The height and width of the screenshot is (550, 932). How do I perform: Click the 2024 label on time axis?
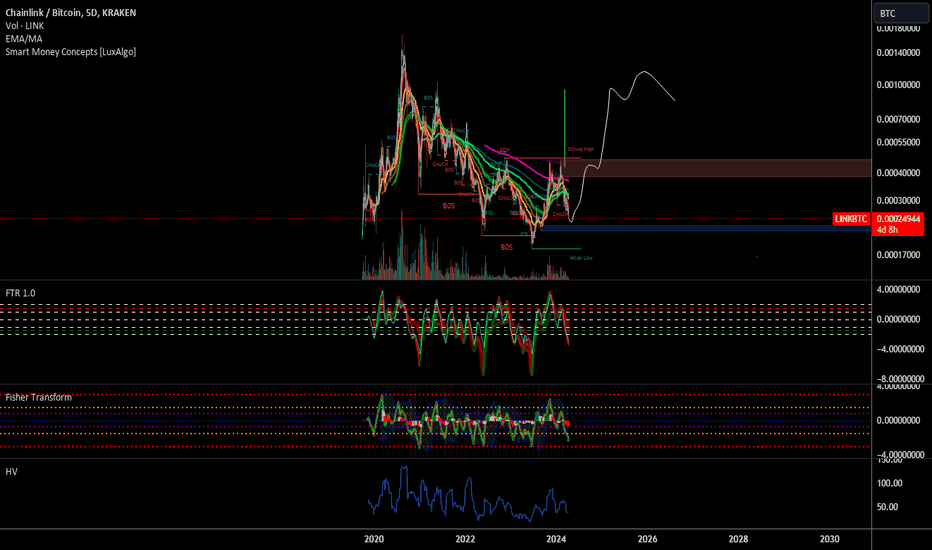pyautogui.click(x=556, y=539)
